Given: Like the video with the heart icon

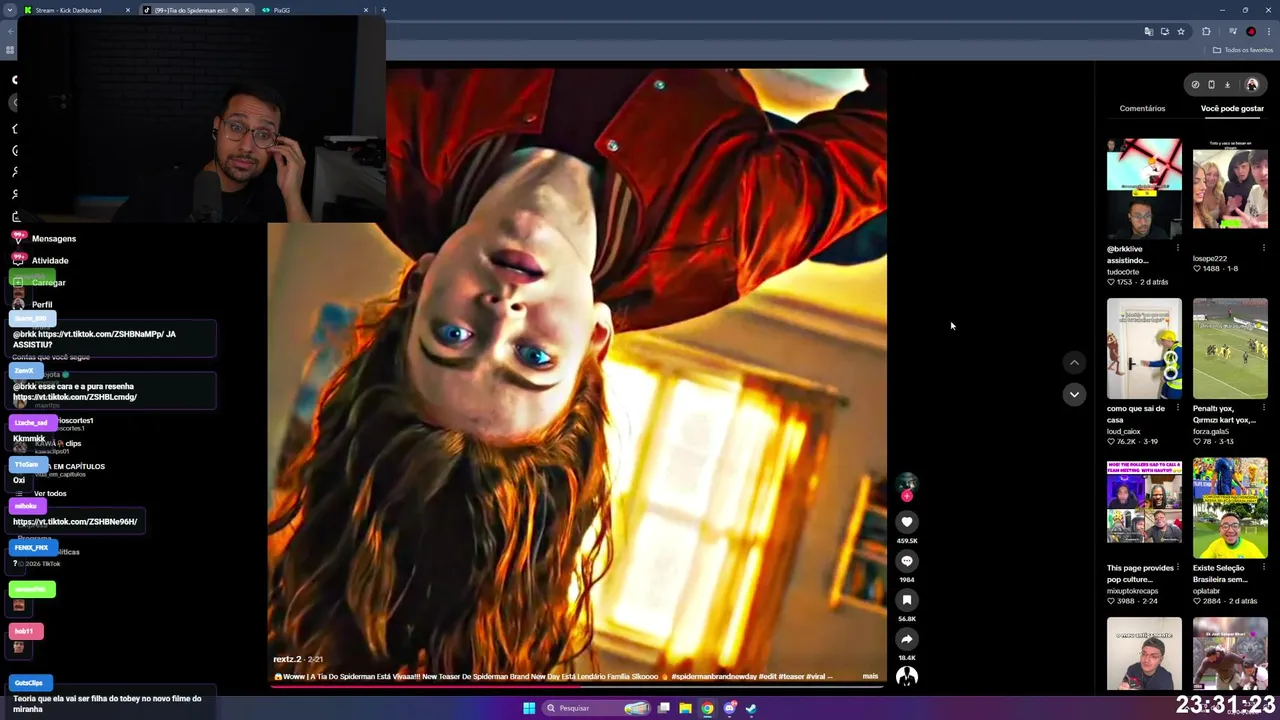Looking at the screenshot, I should 907,522.
